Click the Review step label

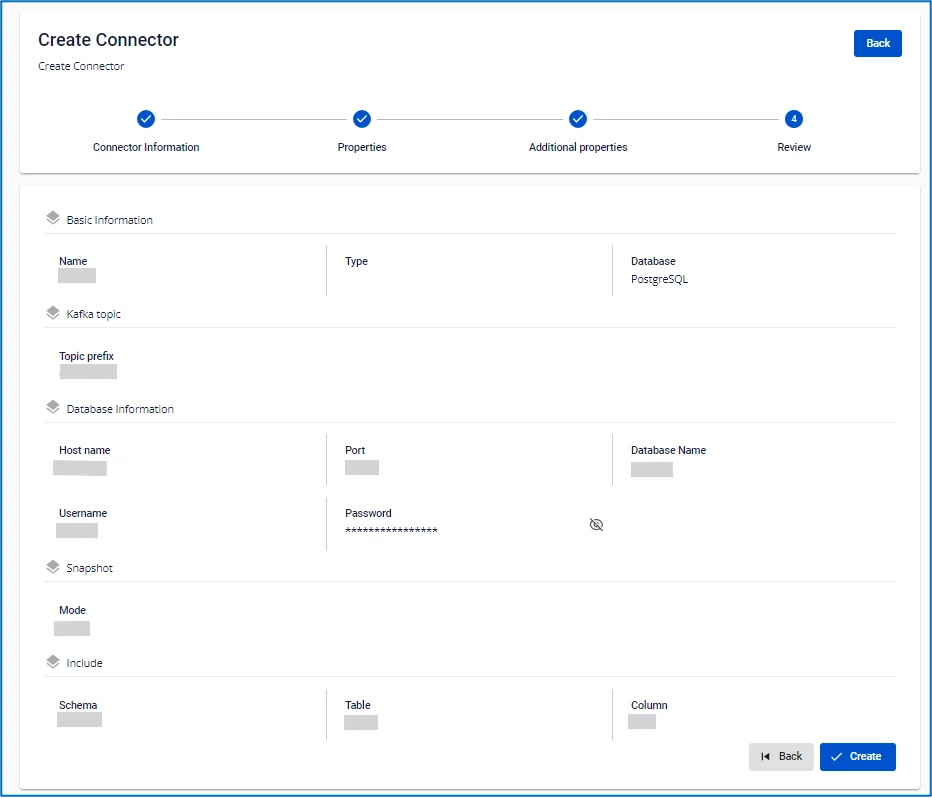click(794, 147)
